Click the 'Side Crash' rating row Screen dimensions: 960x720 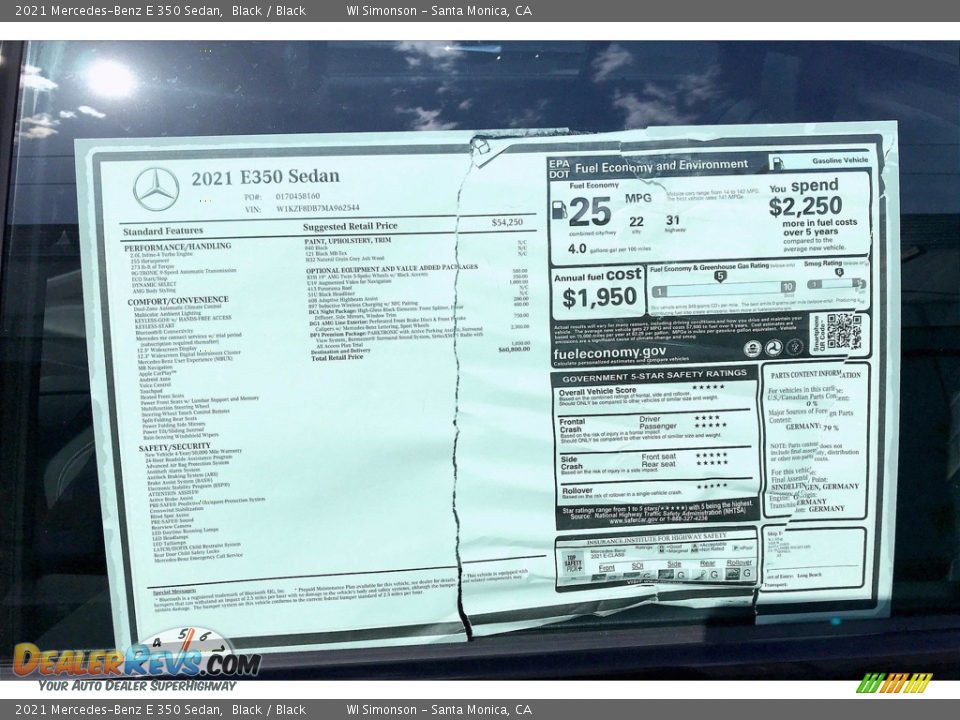pyautogui.click(x=654, y=464)
